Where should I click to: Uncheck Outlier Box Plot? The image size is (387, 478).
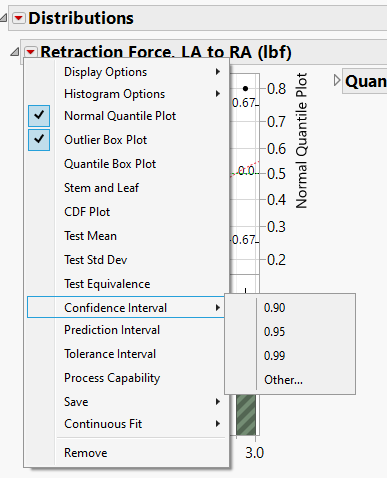128,140
